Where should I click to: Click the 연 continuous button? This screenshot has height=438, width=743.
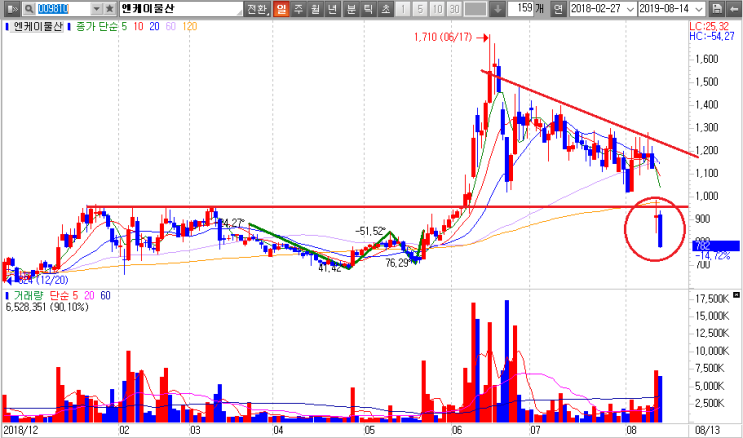(559, 9)
